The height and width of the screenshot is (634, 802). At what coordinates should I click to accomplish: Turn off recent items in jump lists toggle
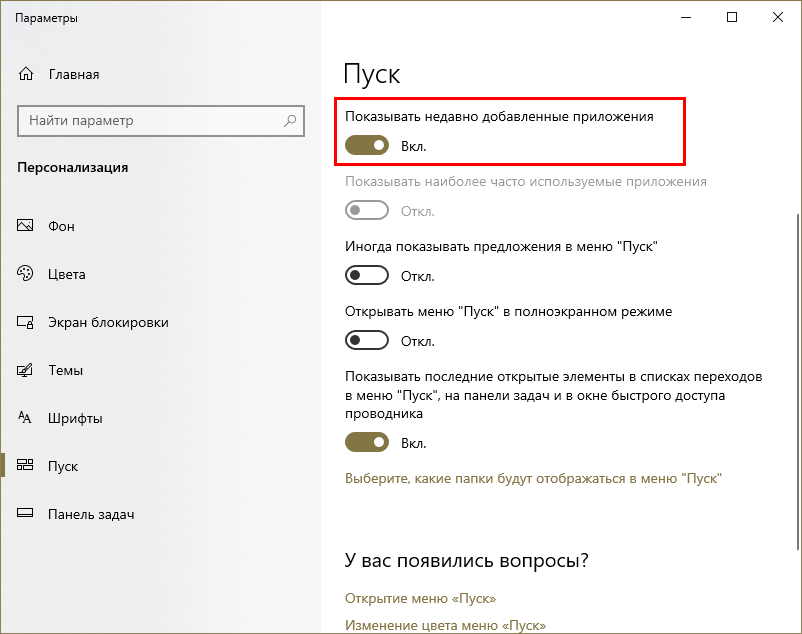coord(366,442)
